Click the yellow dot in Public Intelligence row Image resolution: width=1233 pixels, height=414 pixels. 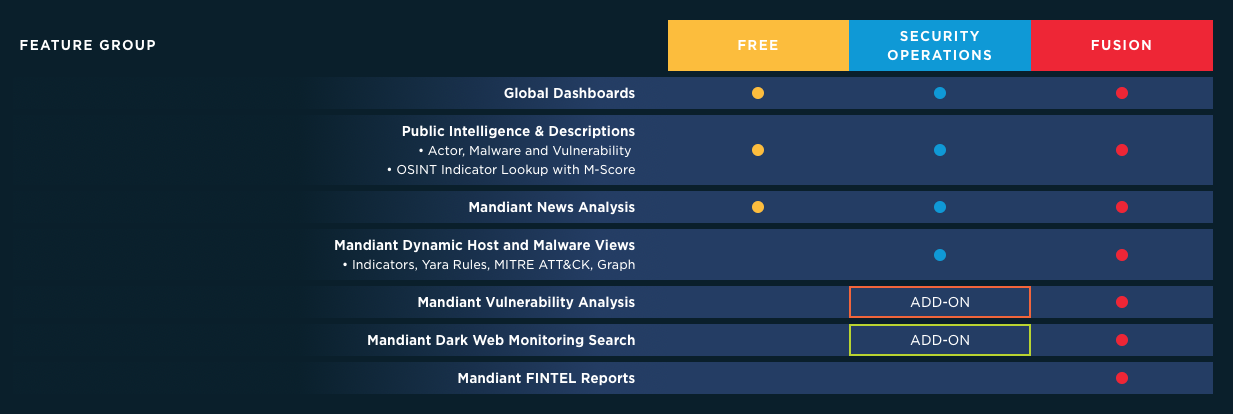point(758,150)
